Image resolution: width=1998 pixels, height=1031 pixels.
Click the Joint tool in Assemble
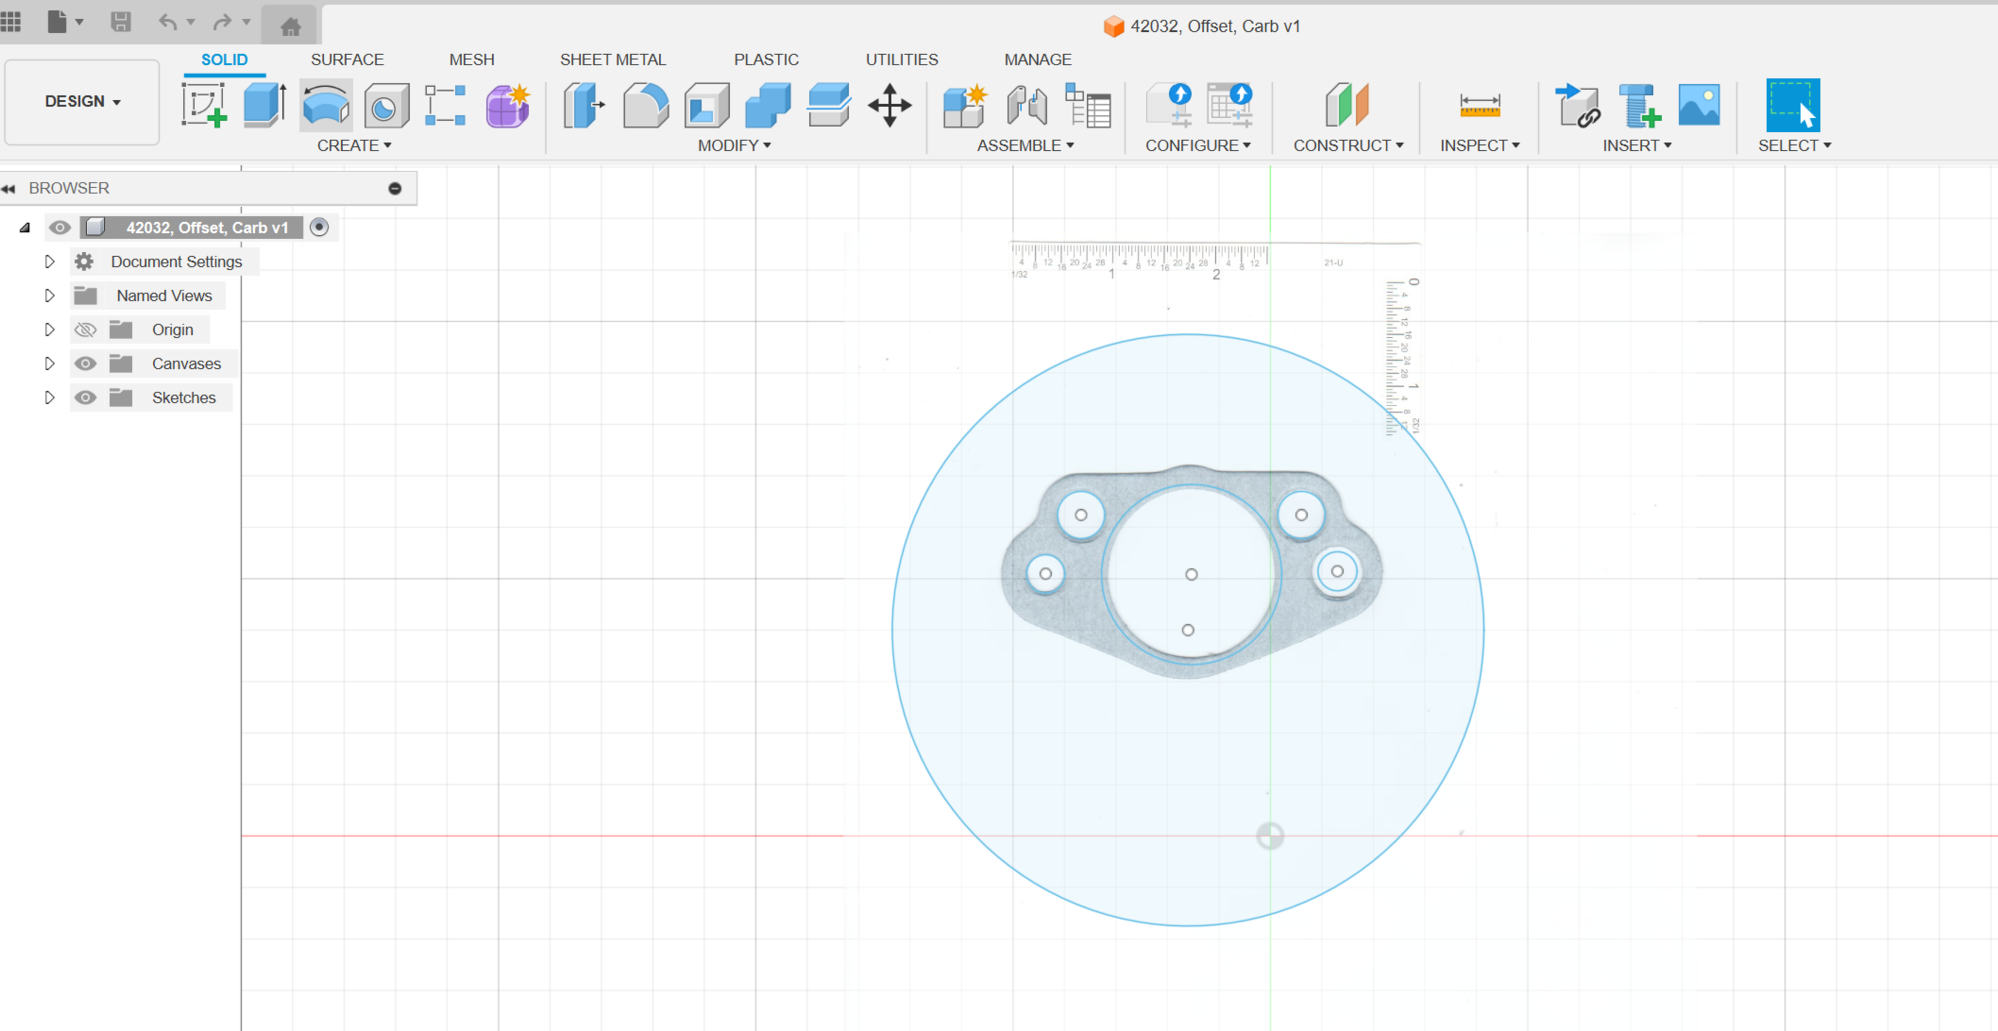pos(1026,105)
